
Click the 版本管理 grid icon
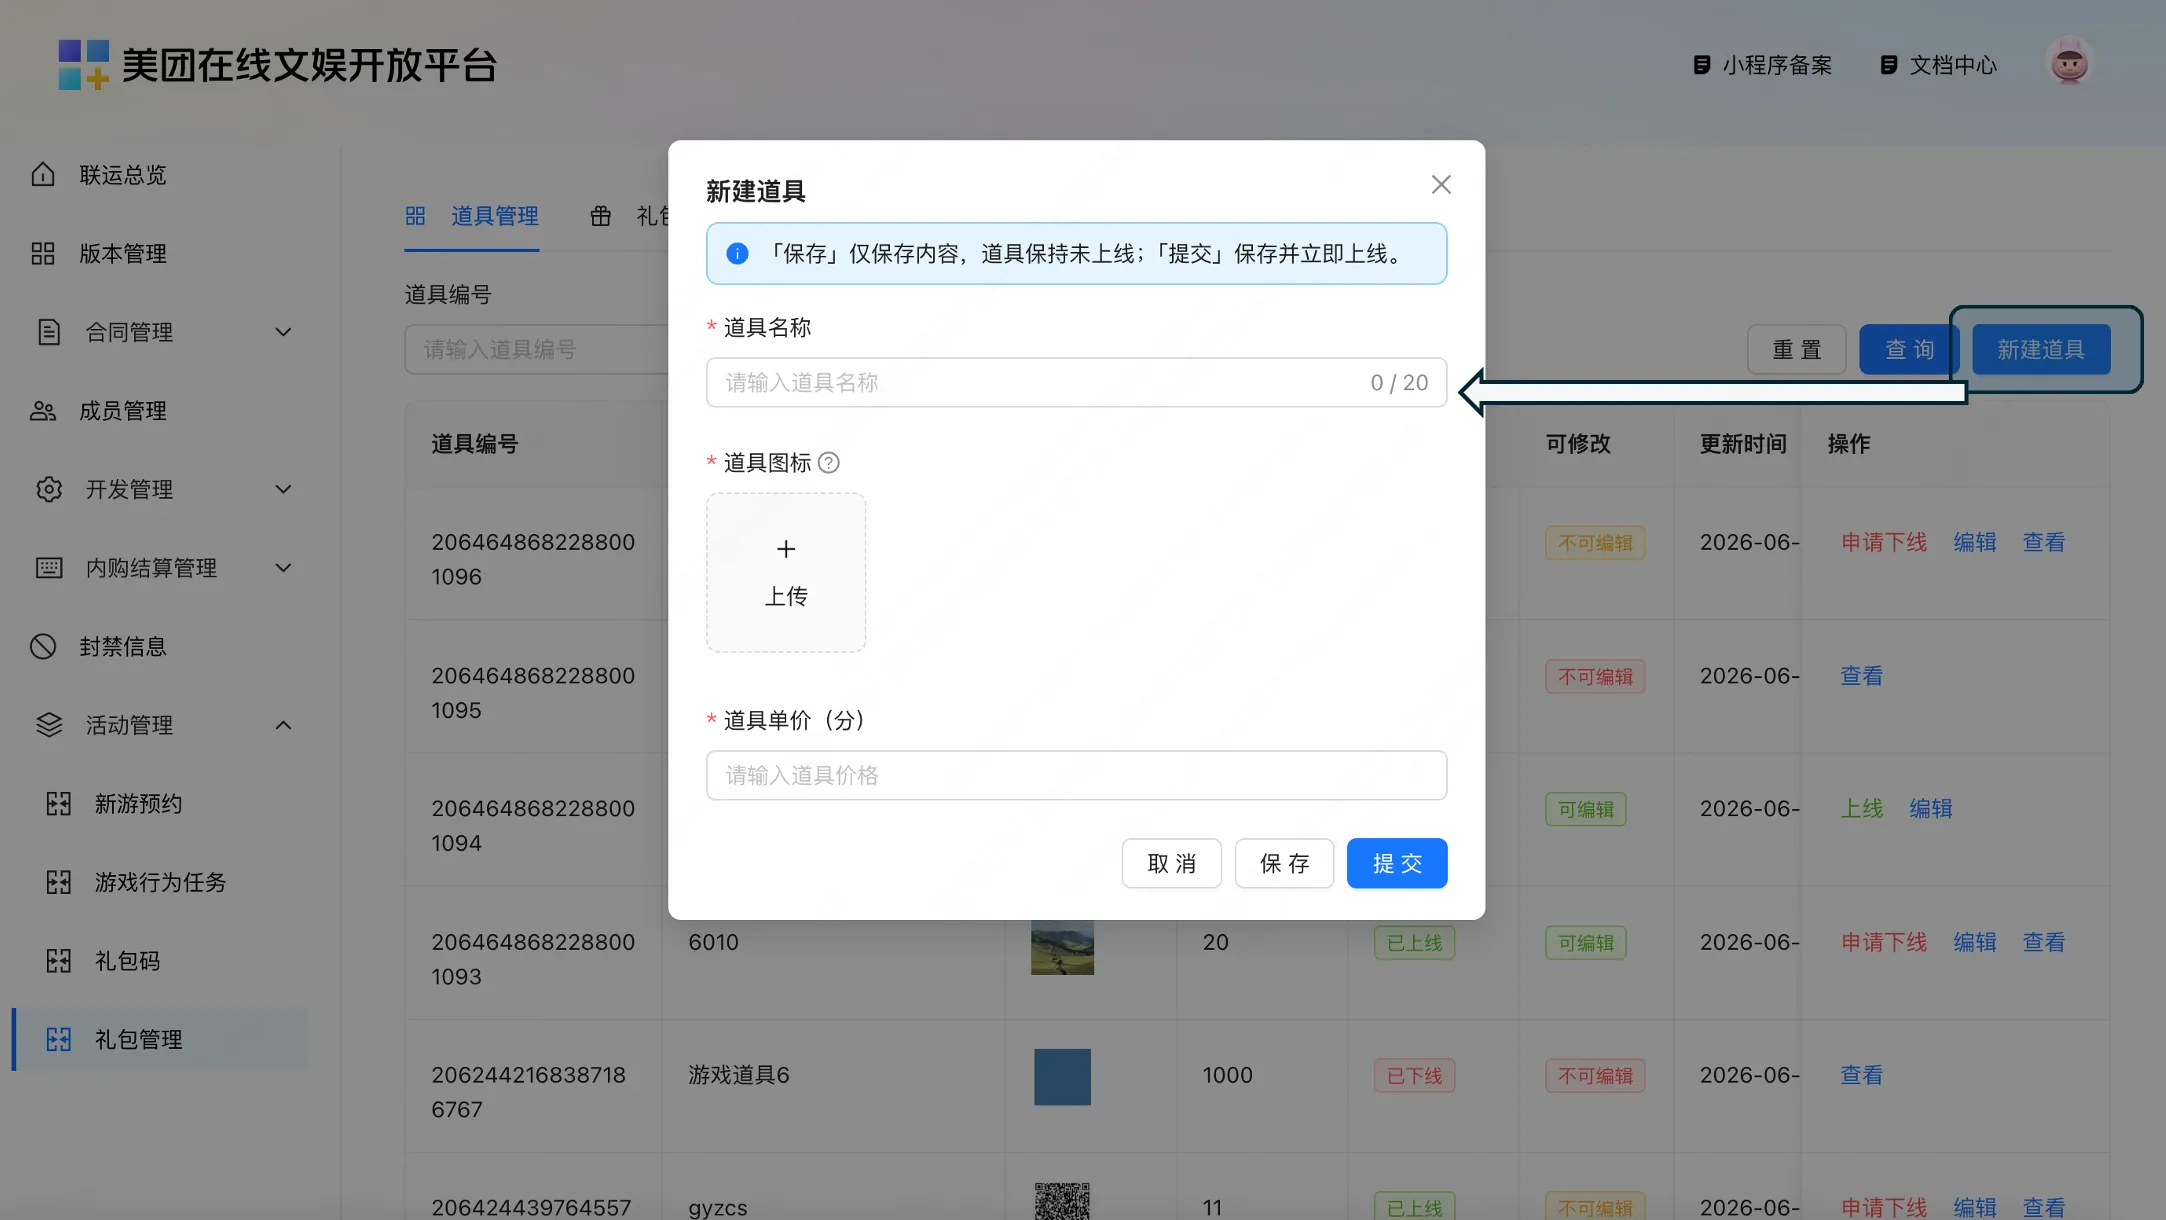click(43, 254)
